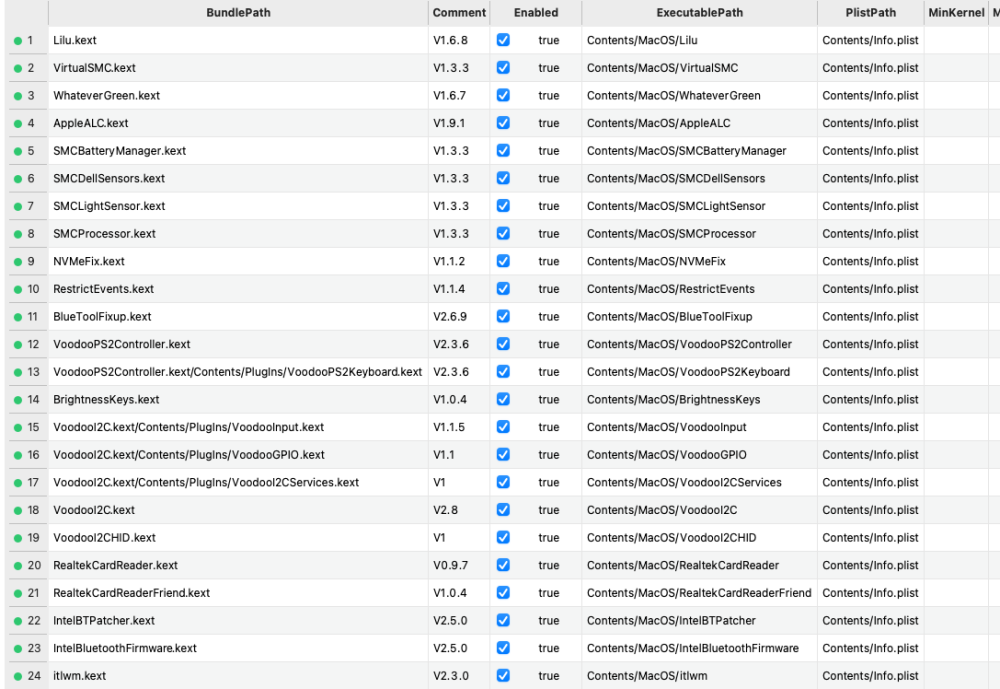1000x689 pixels.
Task: Click PlistPath cell of RestrictEvents row
Action: point(871,289)
